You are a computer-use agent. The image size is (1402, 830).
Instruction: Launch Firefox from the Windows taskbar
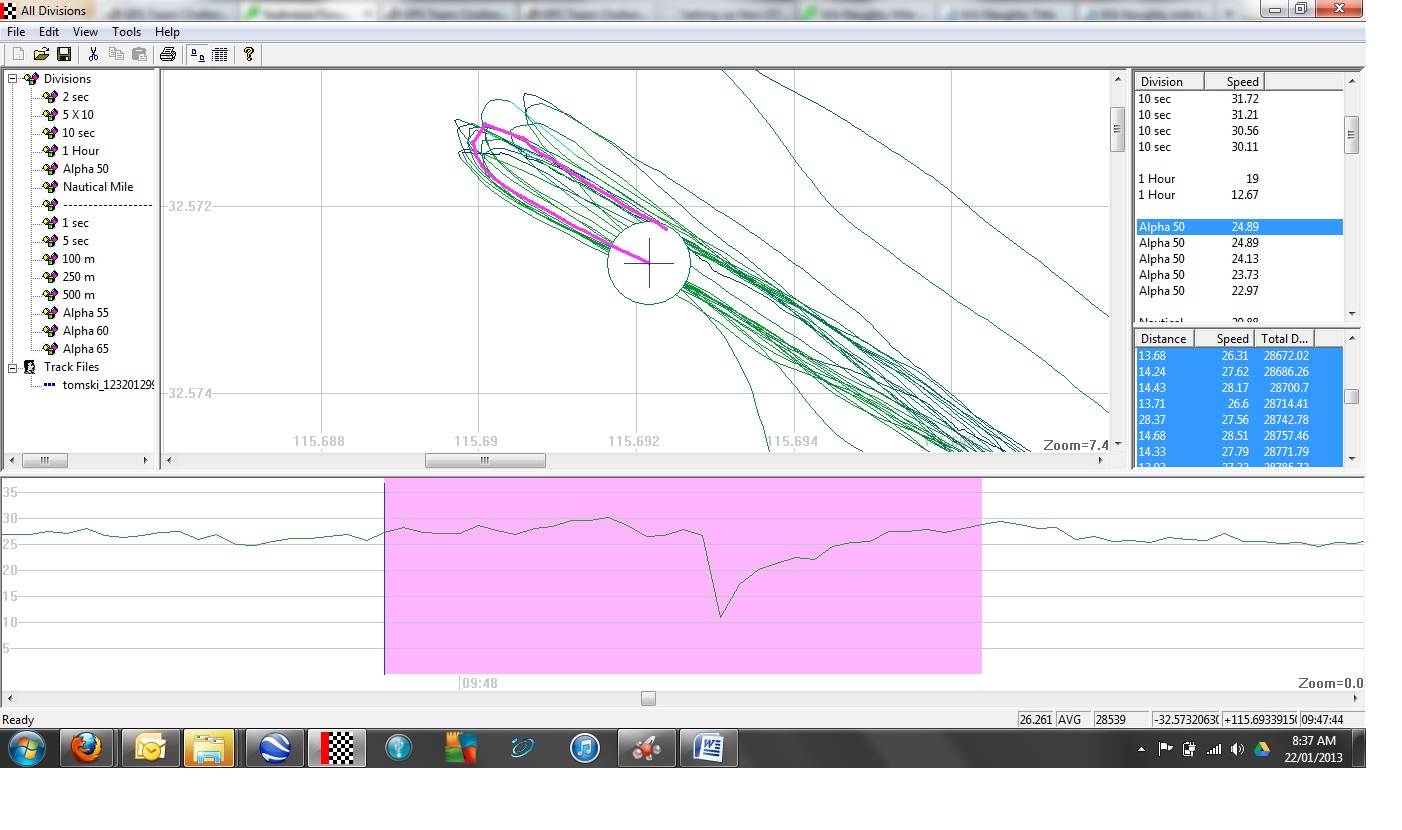(x=86, y=748)
